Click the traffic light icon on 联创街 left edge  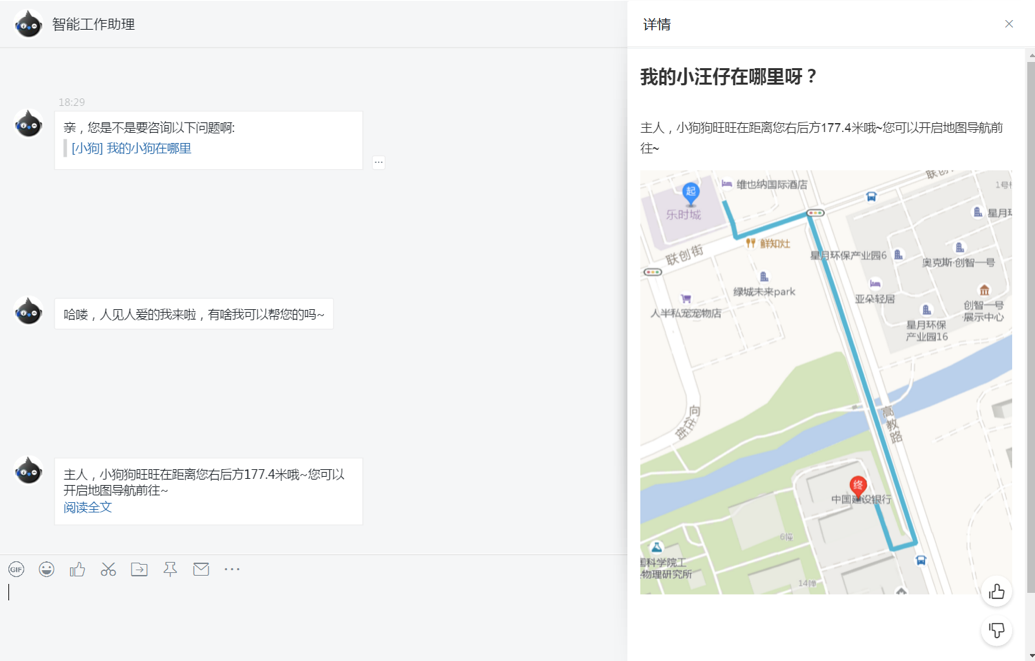(652, 272)
